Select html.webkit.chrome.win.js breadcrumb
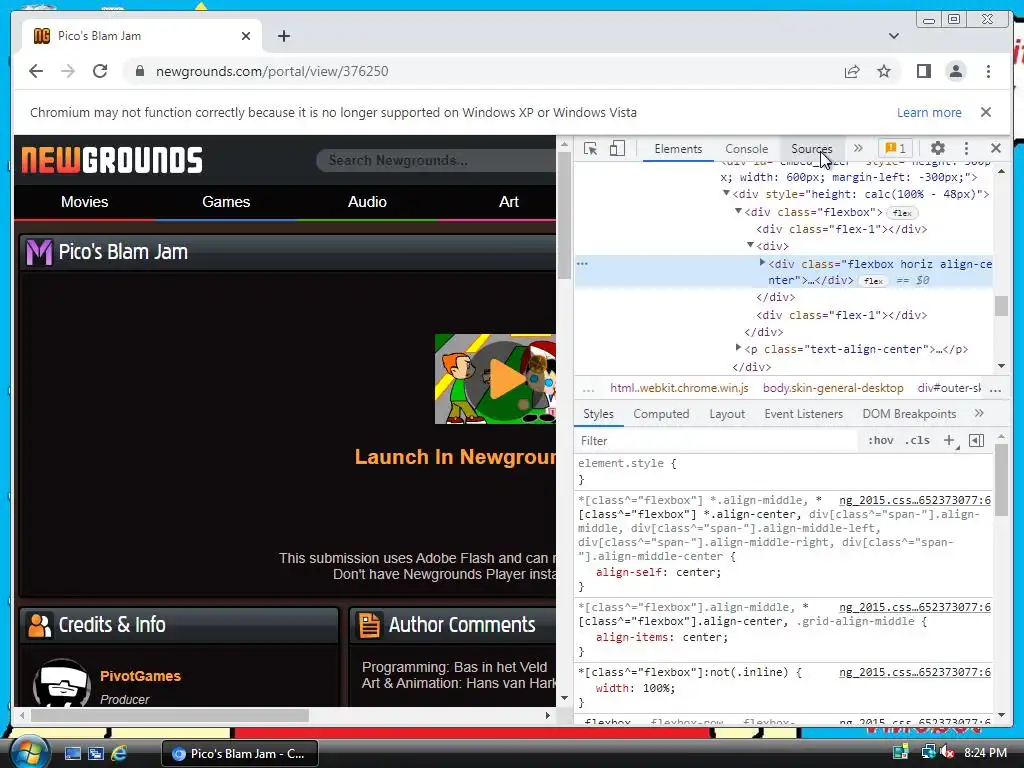 pos(679,388)
